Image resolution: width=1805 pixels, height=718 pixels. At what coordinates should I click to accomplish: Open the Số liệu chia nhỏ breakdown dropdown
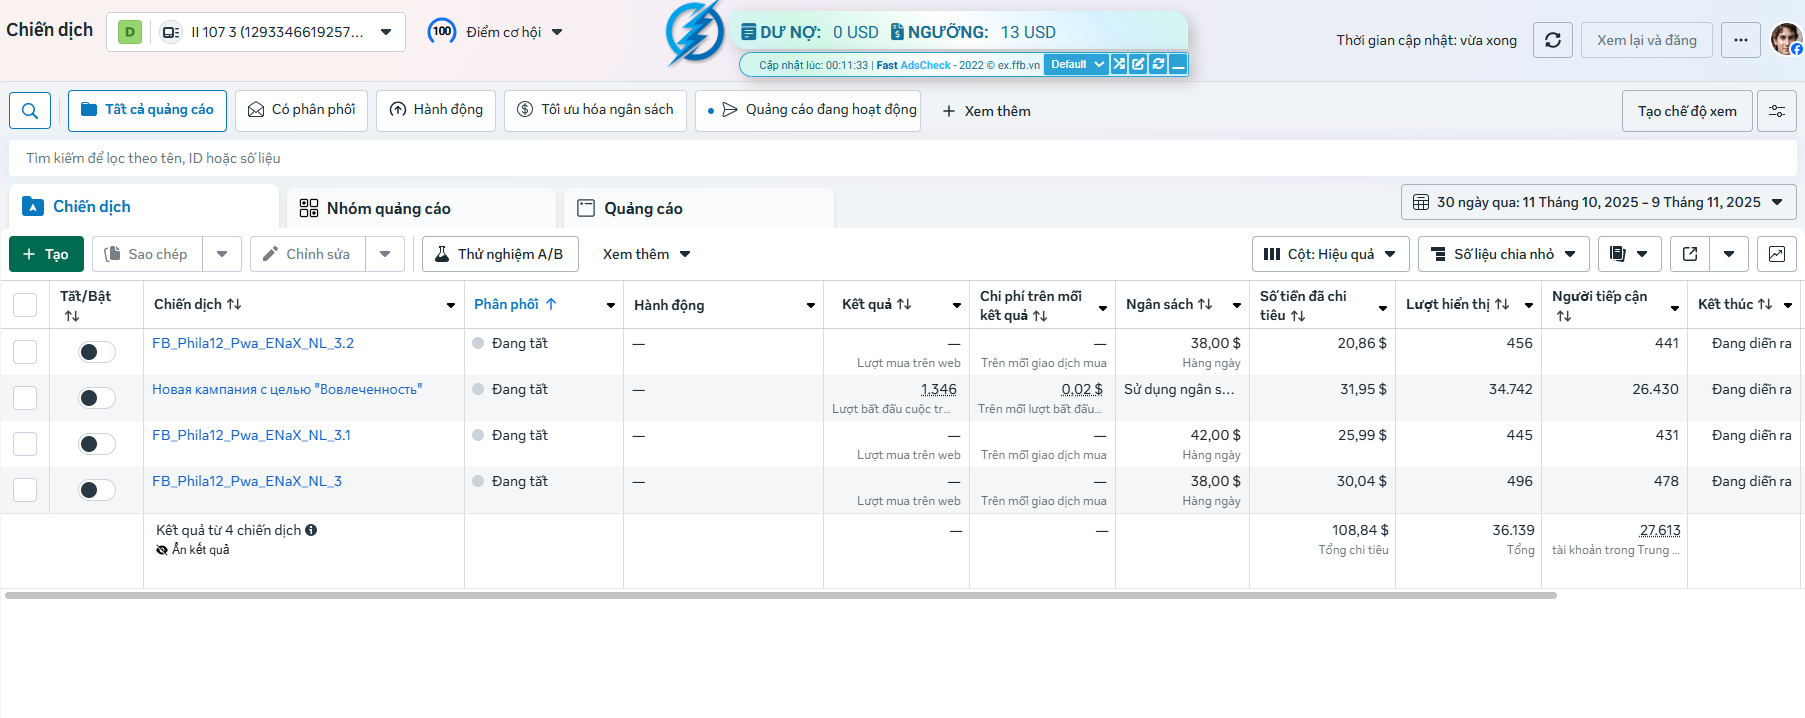[x=1504, y=254]
